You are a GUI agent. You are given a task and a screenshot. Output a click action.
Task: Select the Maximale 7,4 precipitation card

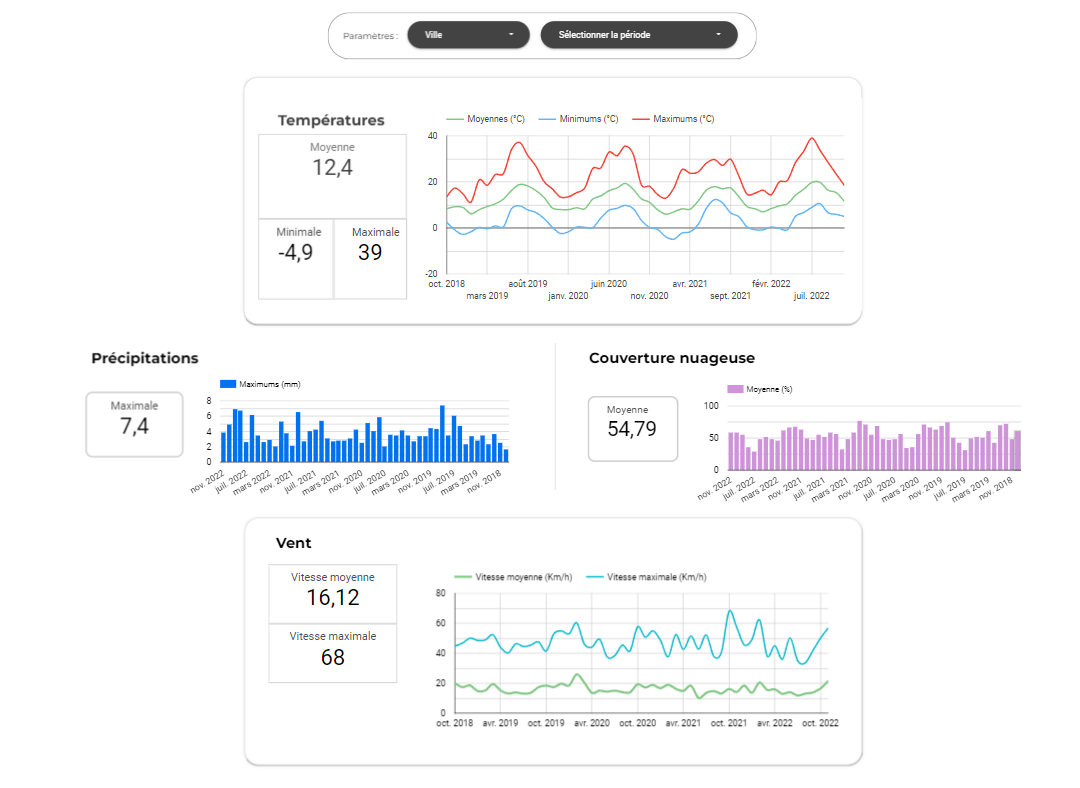tap(134, 424)
